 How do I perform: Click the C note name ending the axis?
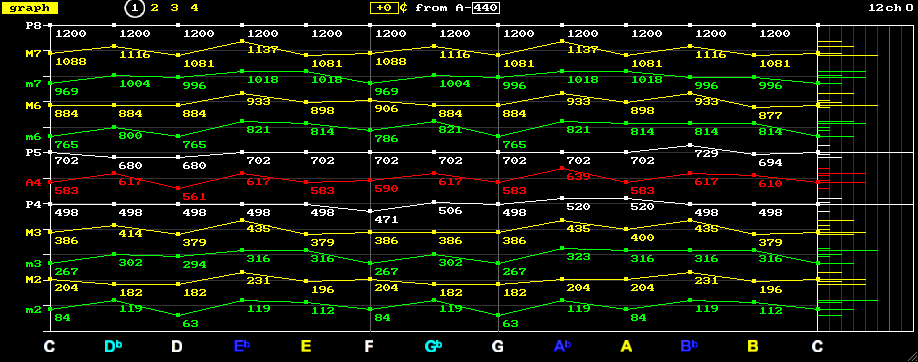click(x=817, y=346)
